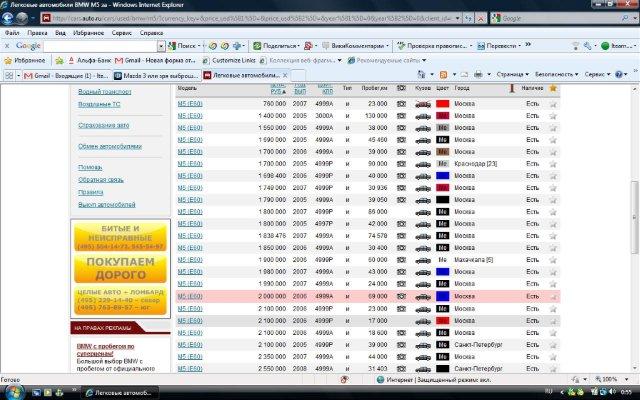Click the red color swatch in the first row
Screen dimensions: 640x400
[440, 104]
